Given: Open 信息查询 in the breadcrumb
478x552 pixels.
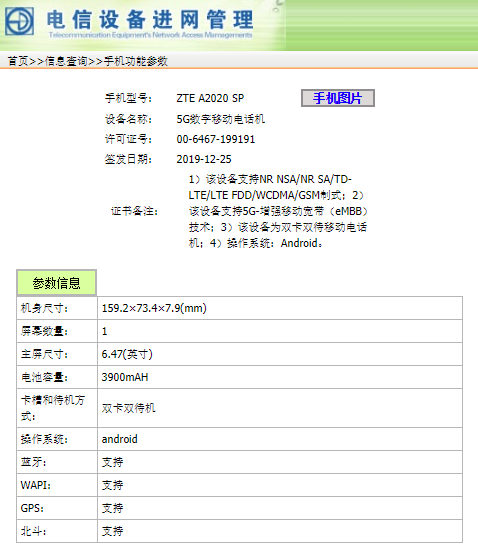Looking at the screenshot, I should click(66, 61).
